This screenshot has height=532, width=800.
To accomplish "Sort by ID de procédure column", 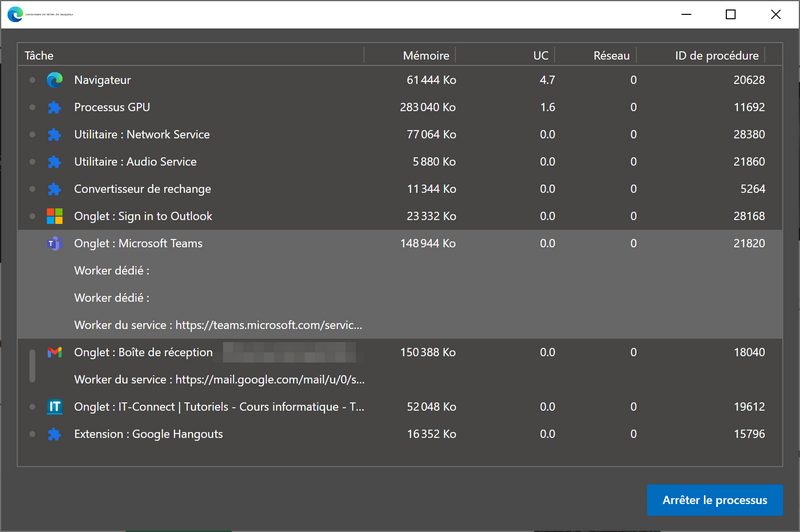I will point(716,56).
